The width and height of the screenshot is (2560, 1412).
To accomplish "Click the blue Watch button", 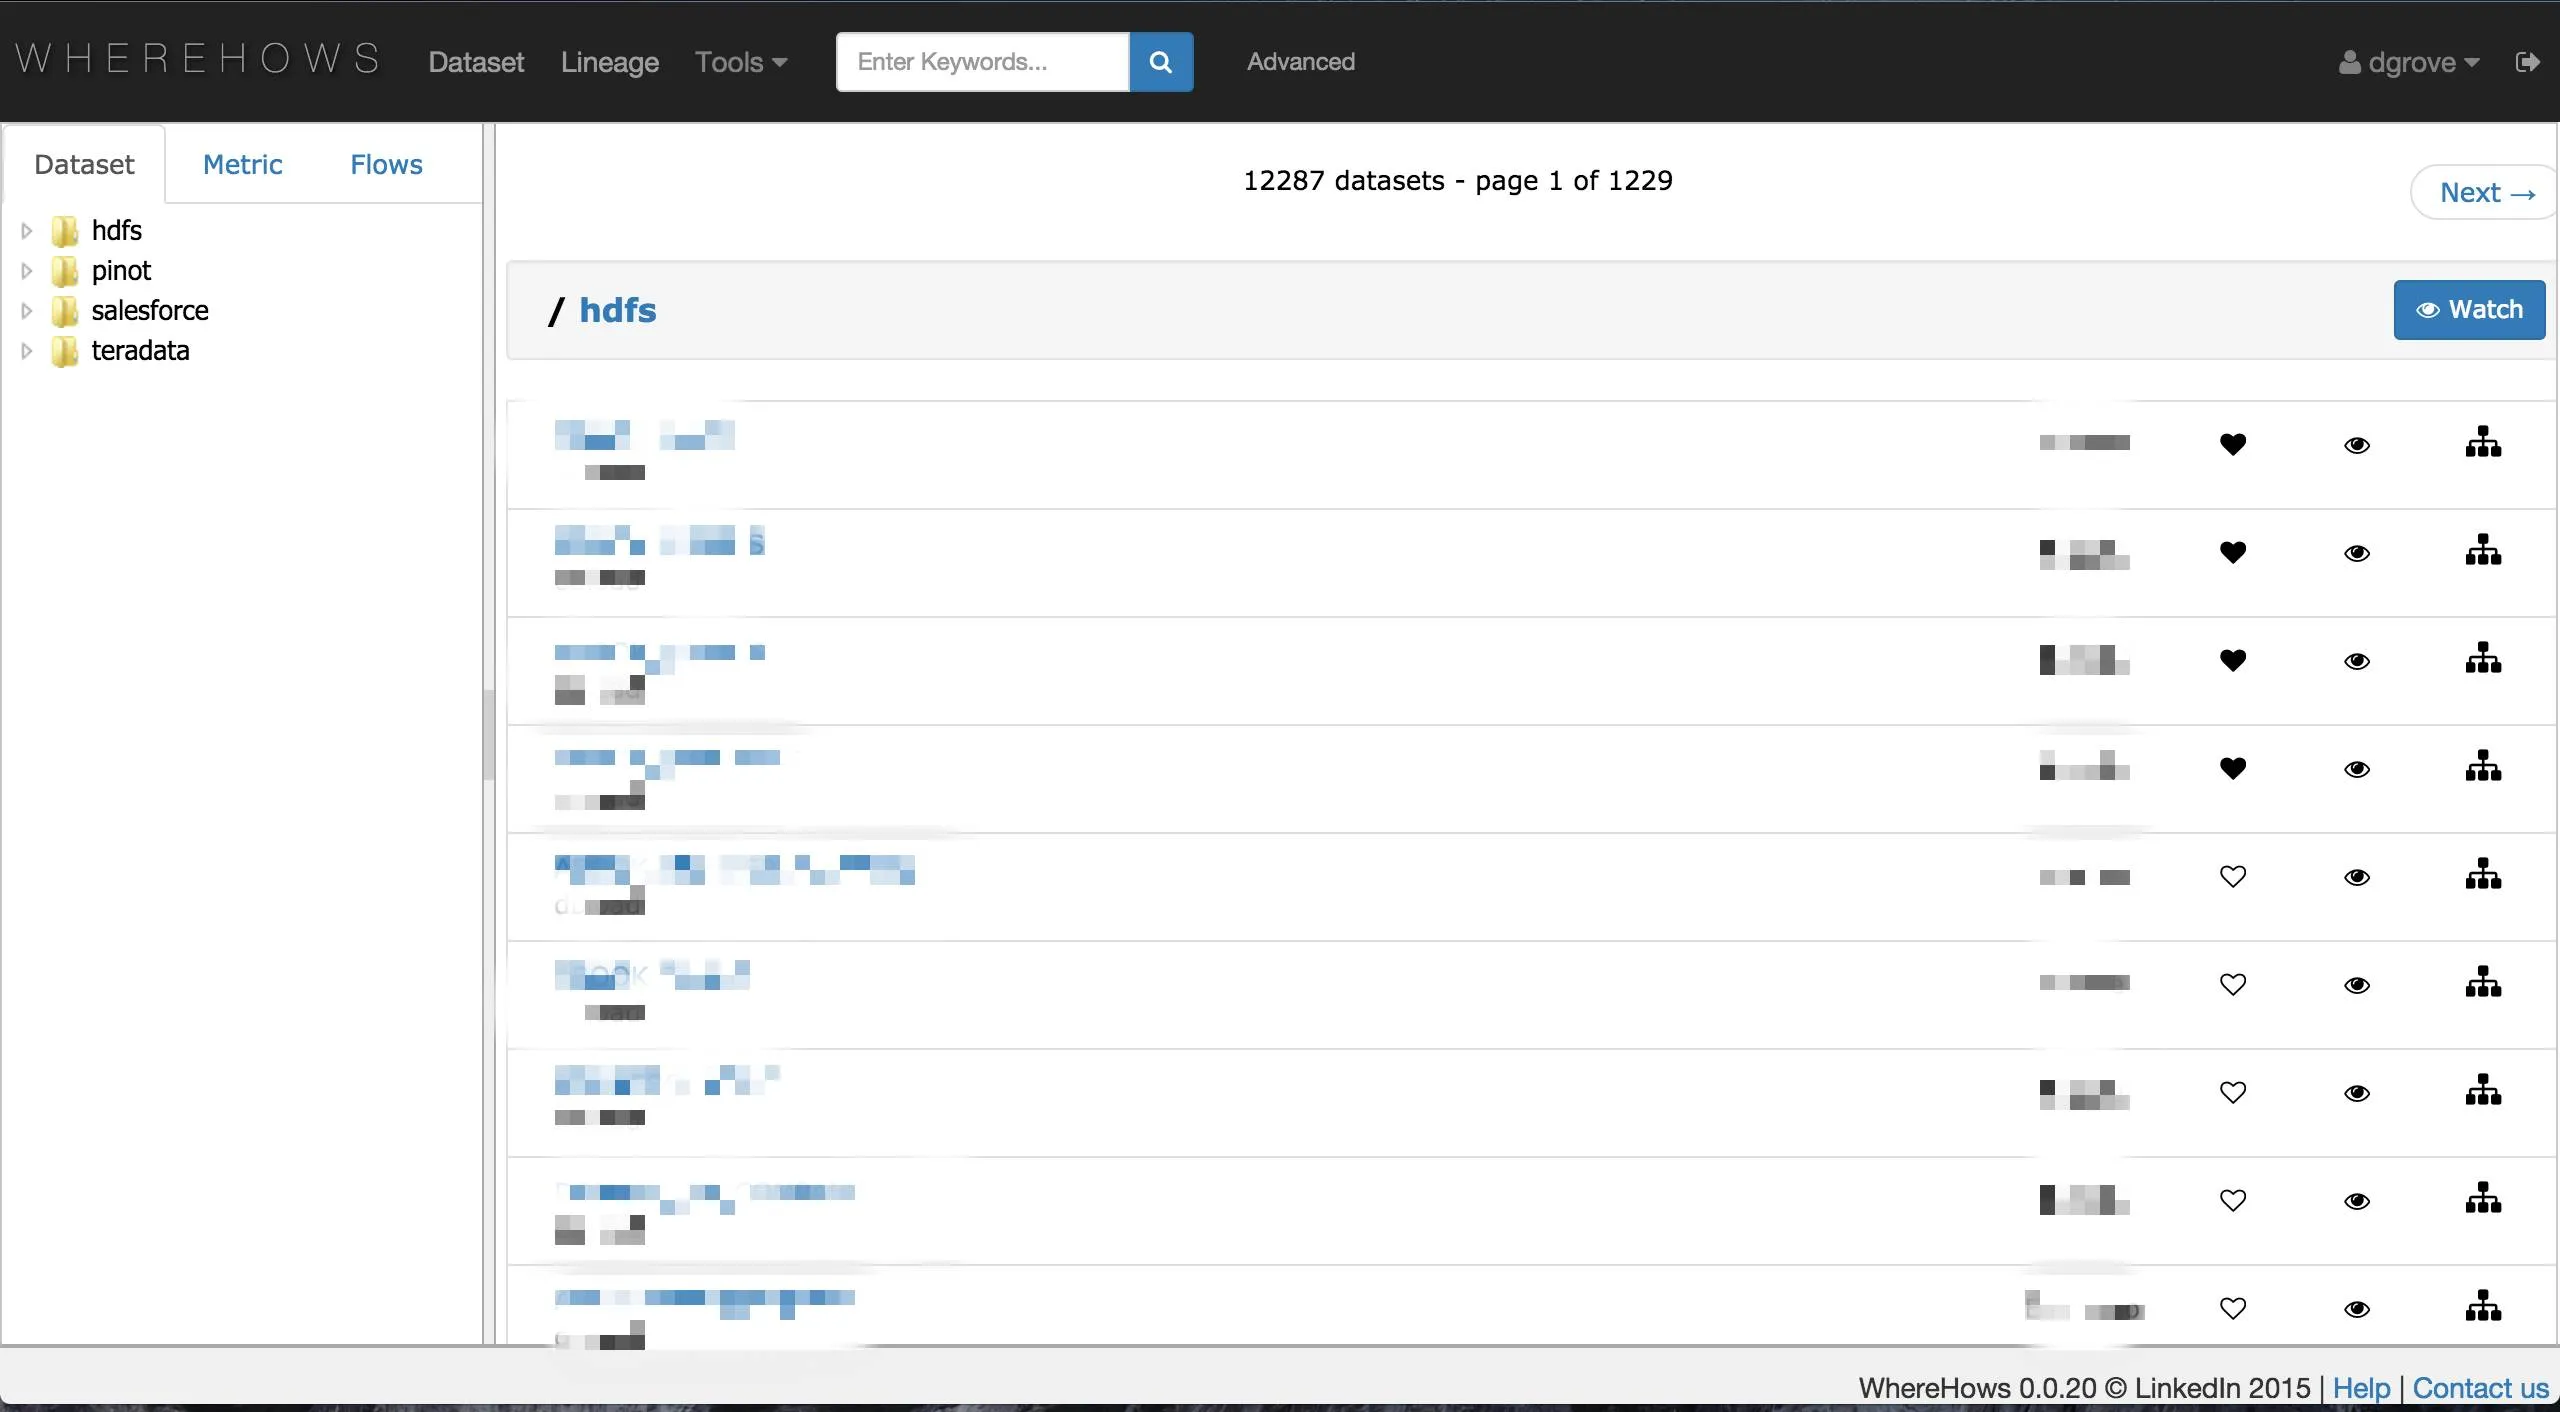I will click(2468, 310).
